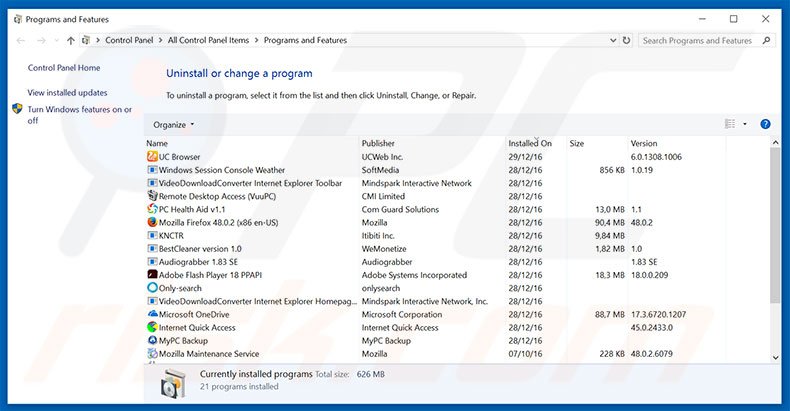
Task: Click the Remote Desktop Access (VuuPC) icon
Action: [152, 196]
